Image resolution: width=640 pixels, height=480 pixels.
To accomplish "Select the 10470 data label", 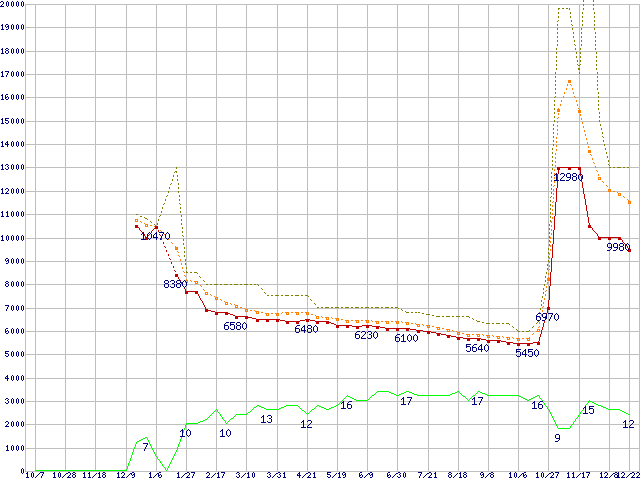I will (155, 237).
